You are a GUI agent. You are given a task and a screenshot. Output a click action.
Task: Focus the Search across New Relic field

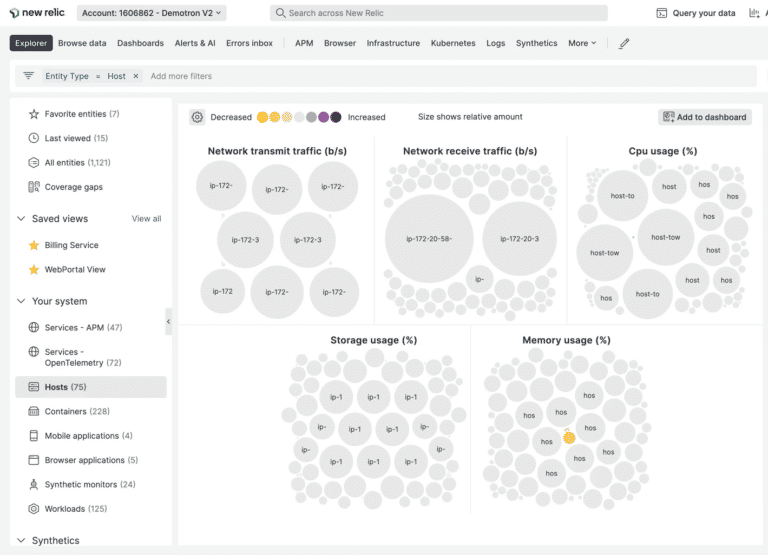pyautogui.click(x=438, y=13)
